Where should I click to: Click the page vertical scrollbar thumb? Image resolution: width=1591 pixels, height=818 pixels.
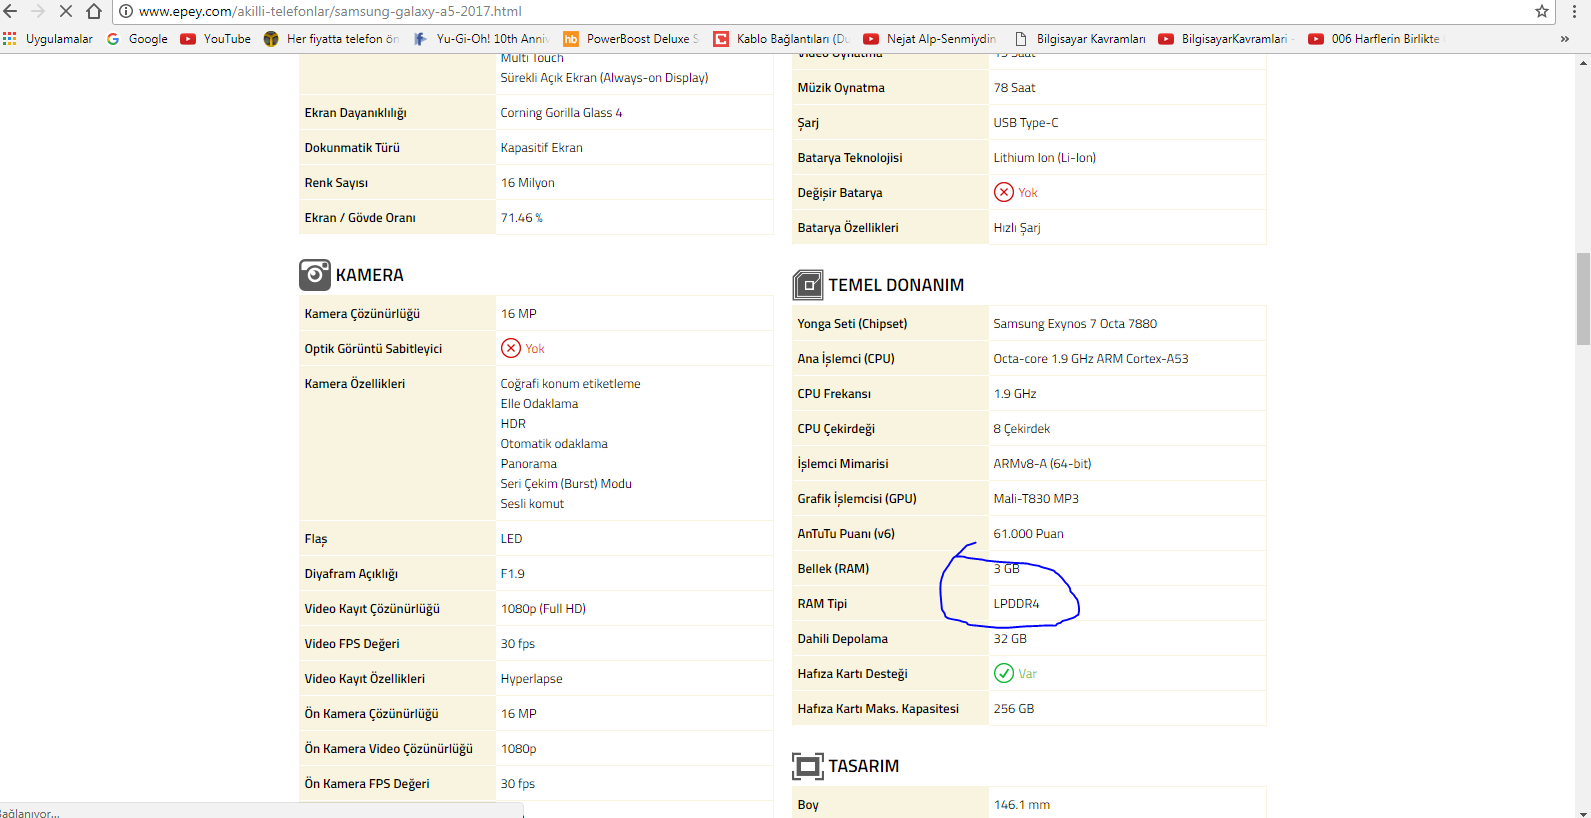(x=1583, y=299)
